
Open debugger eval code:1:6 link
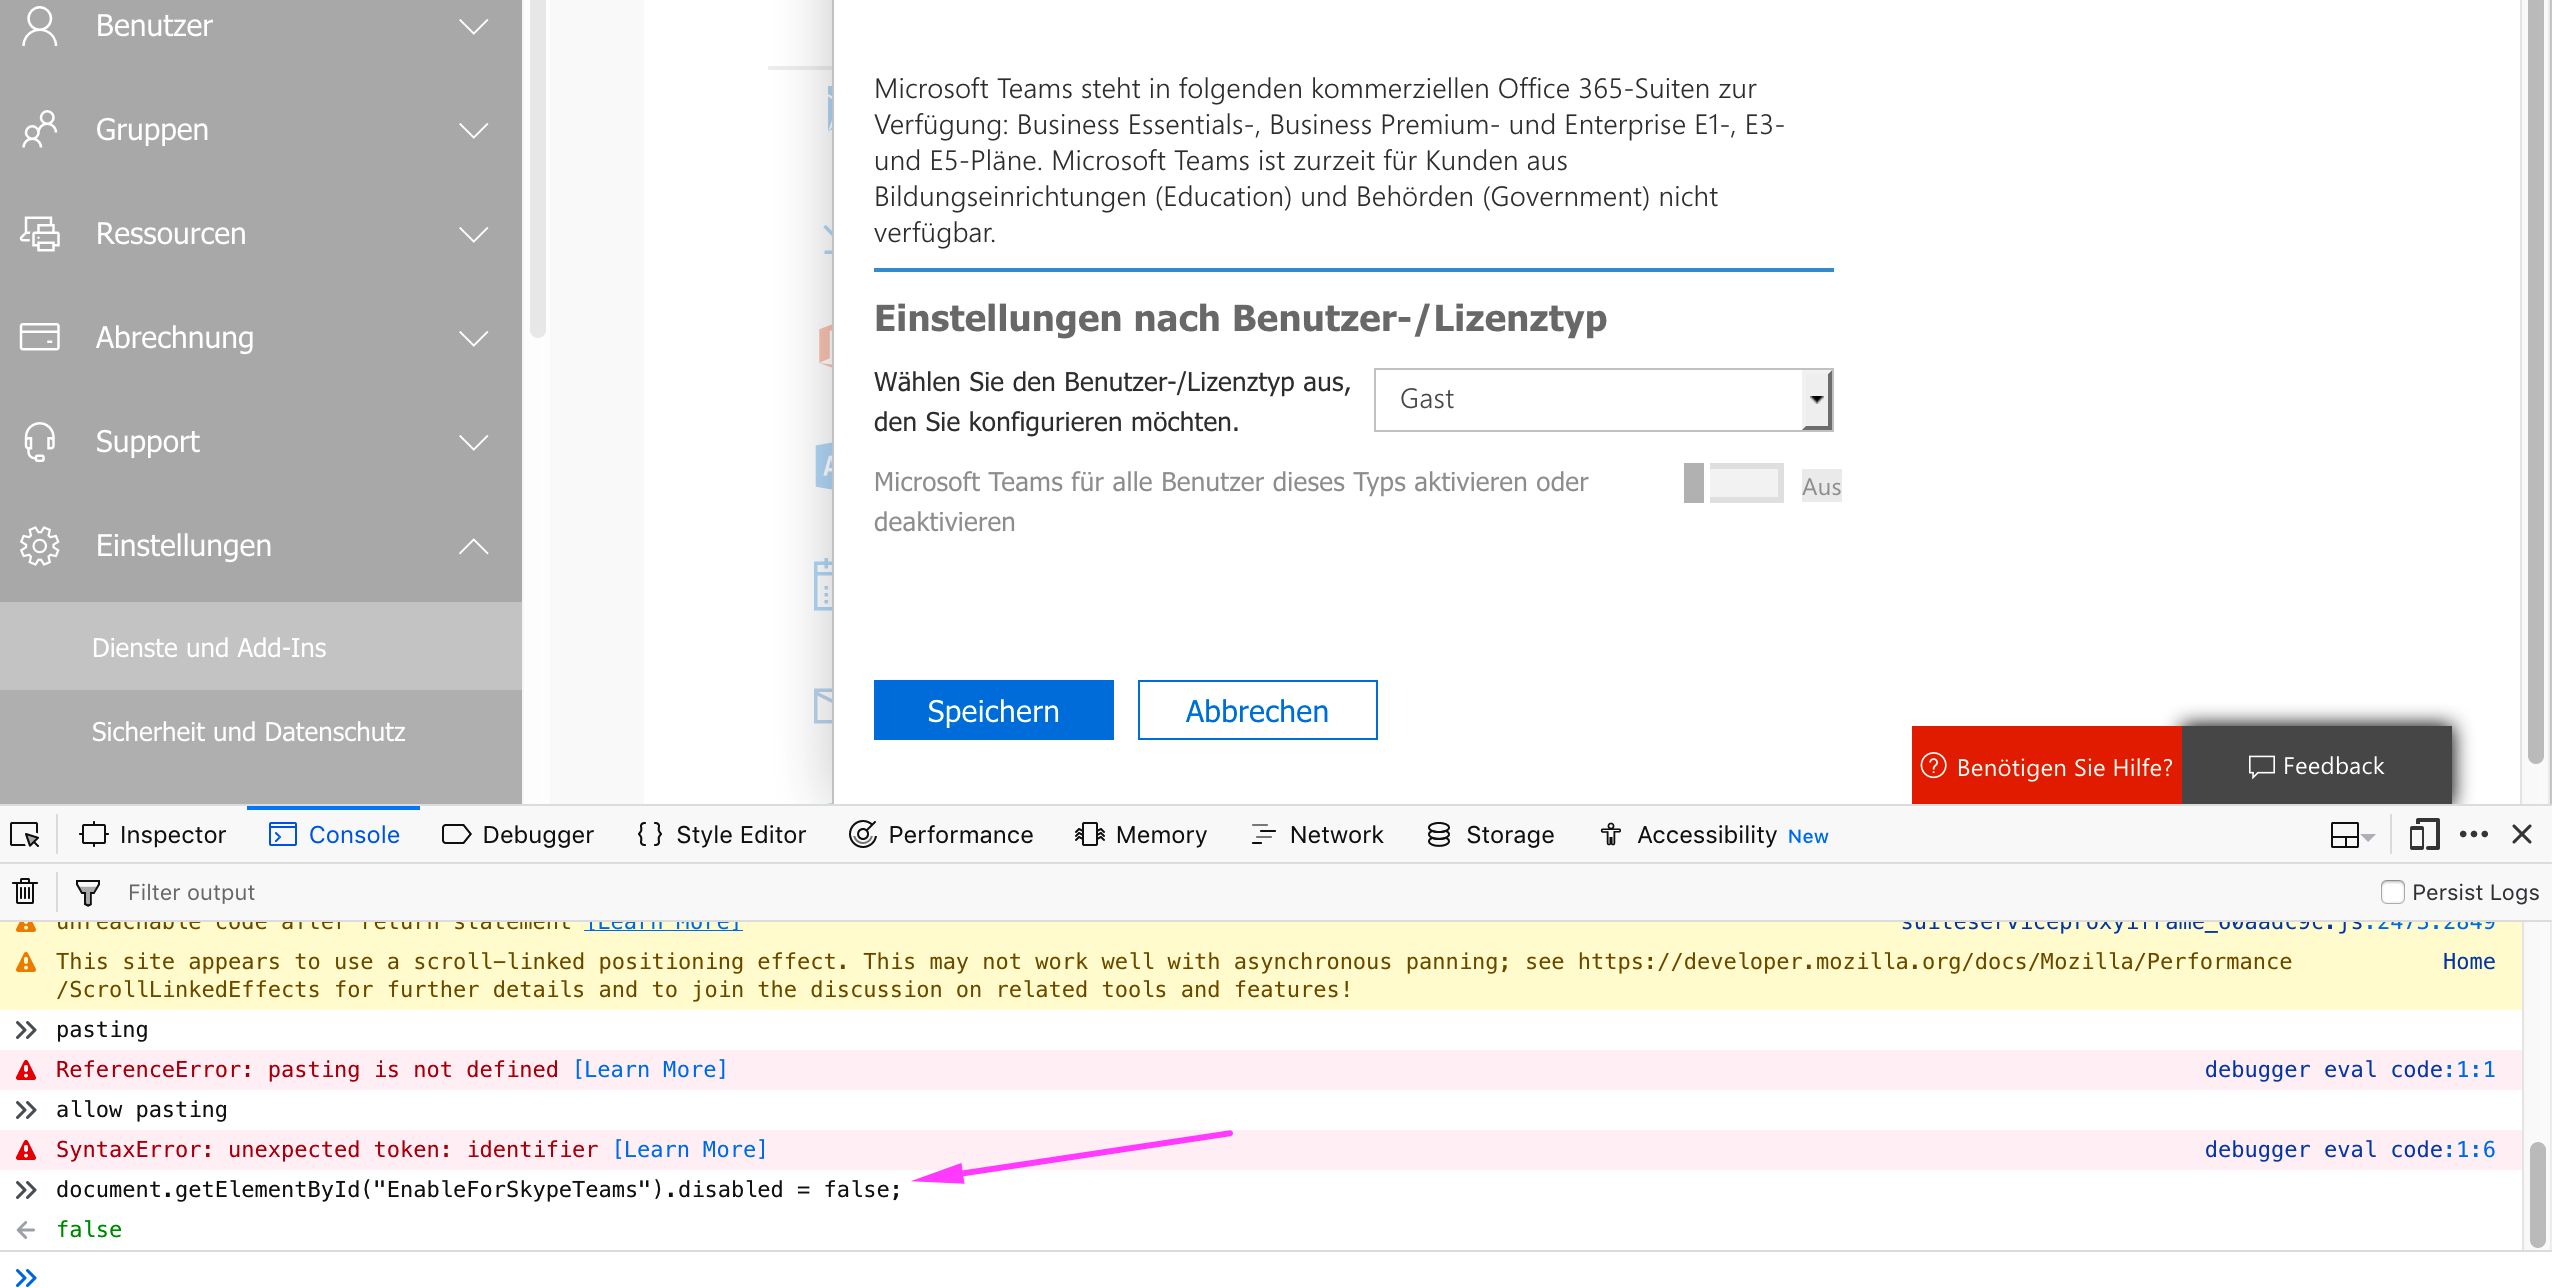[2350, 1150]
